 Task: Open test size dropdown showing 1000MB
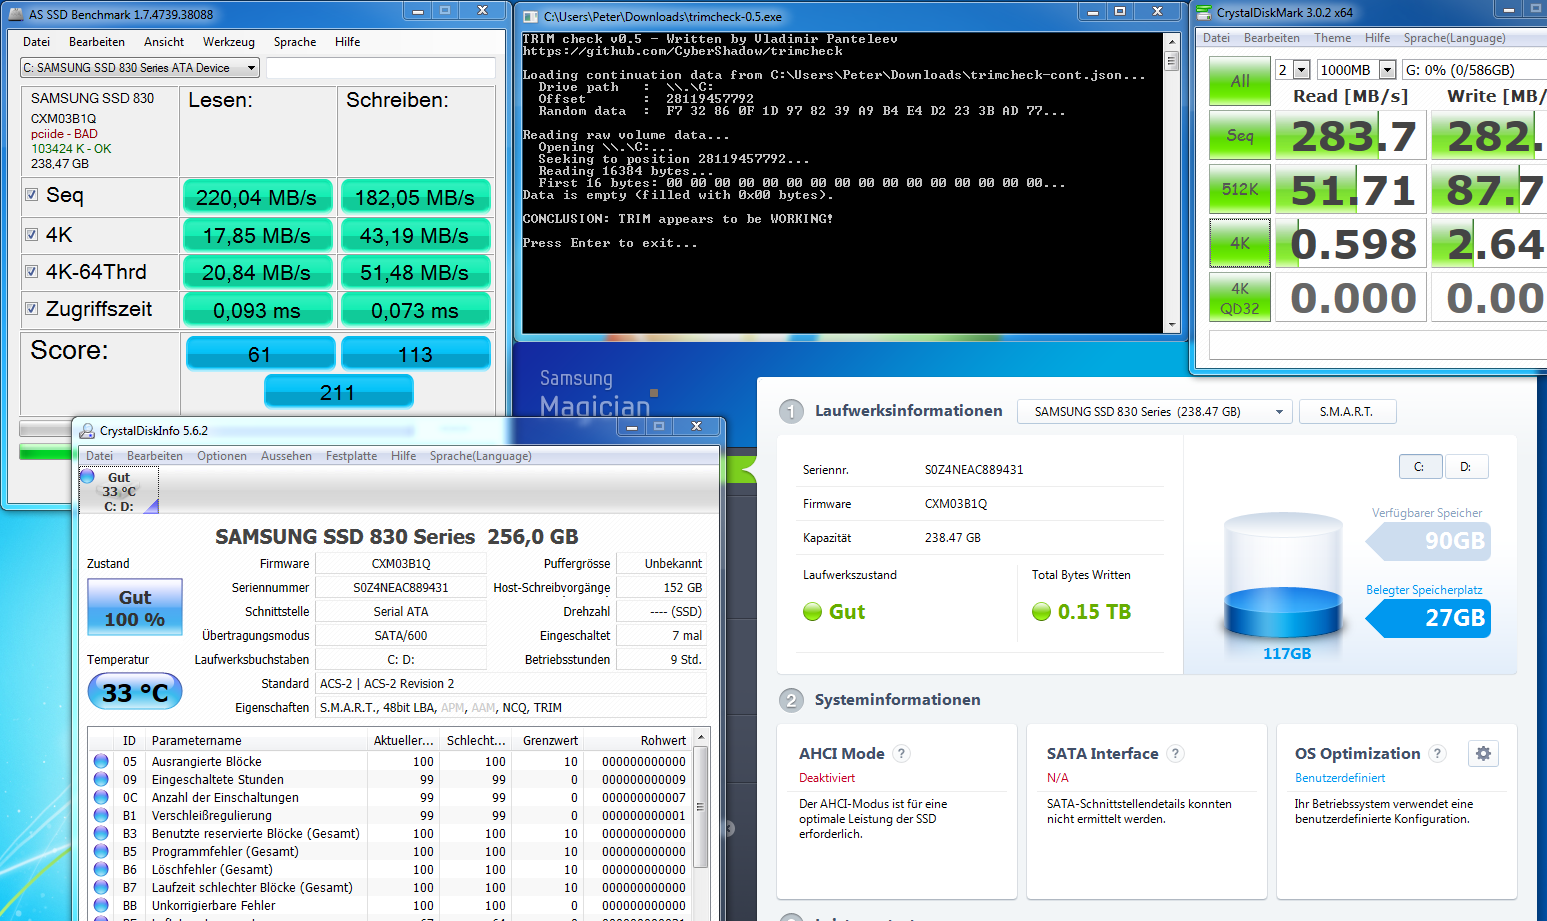[1356, 70]
